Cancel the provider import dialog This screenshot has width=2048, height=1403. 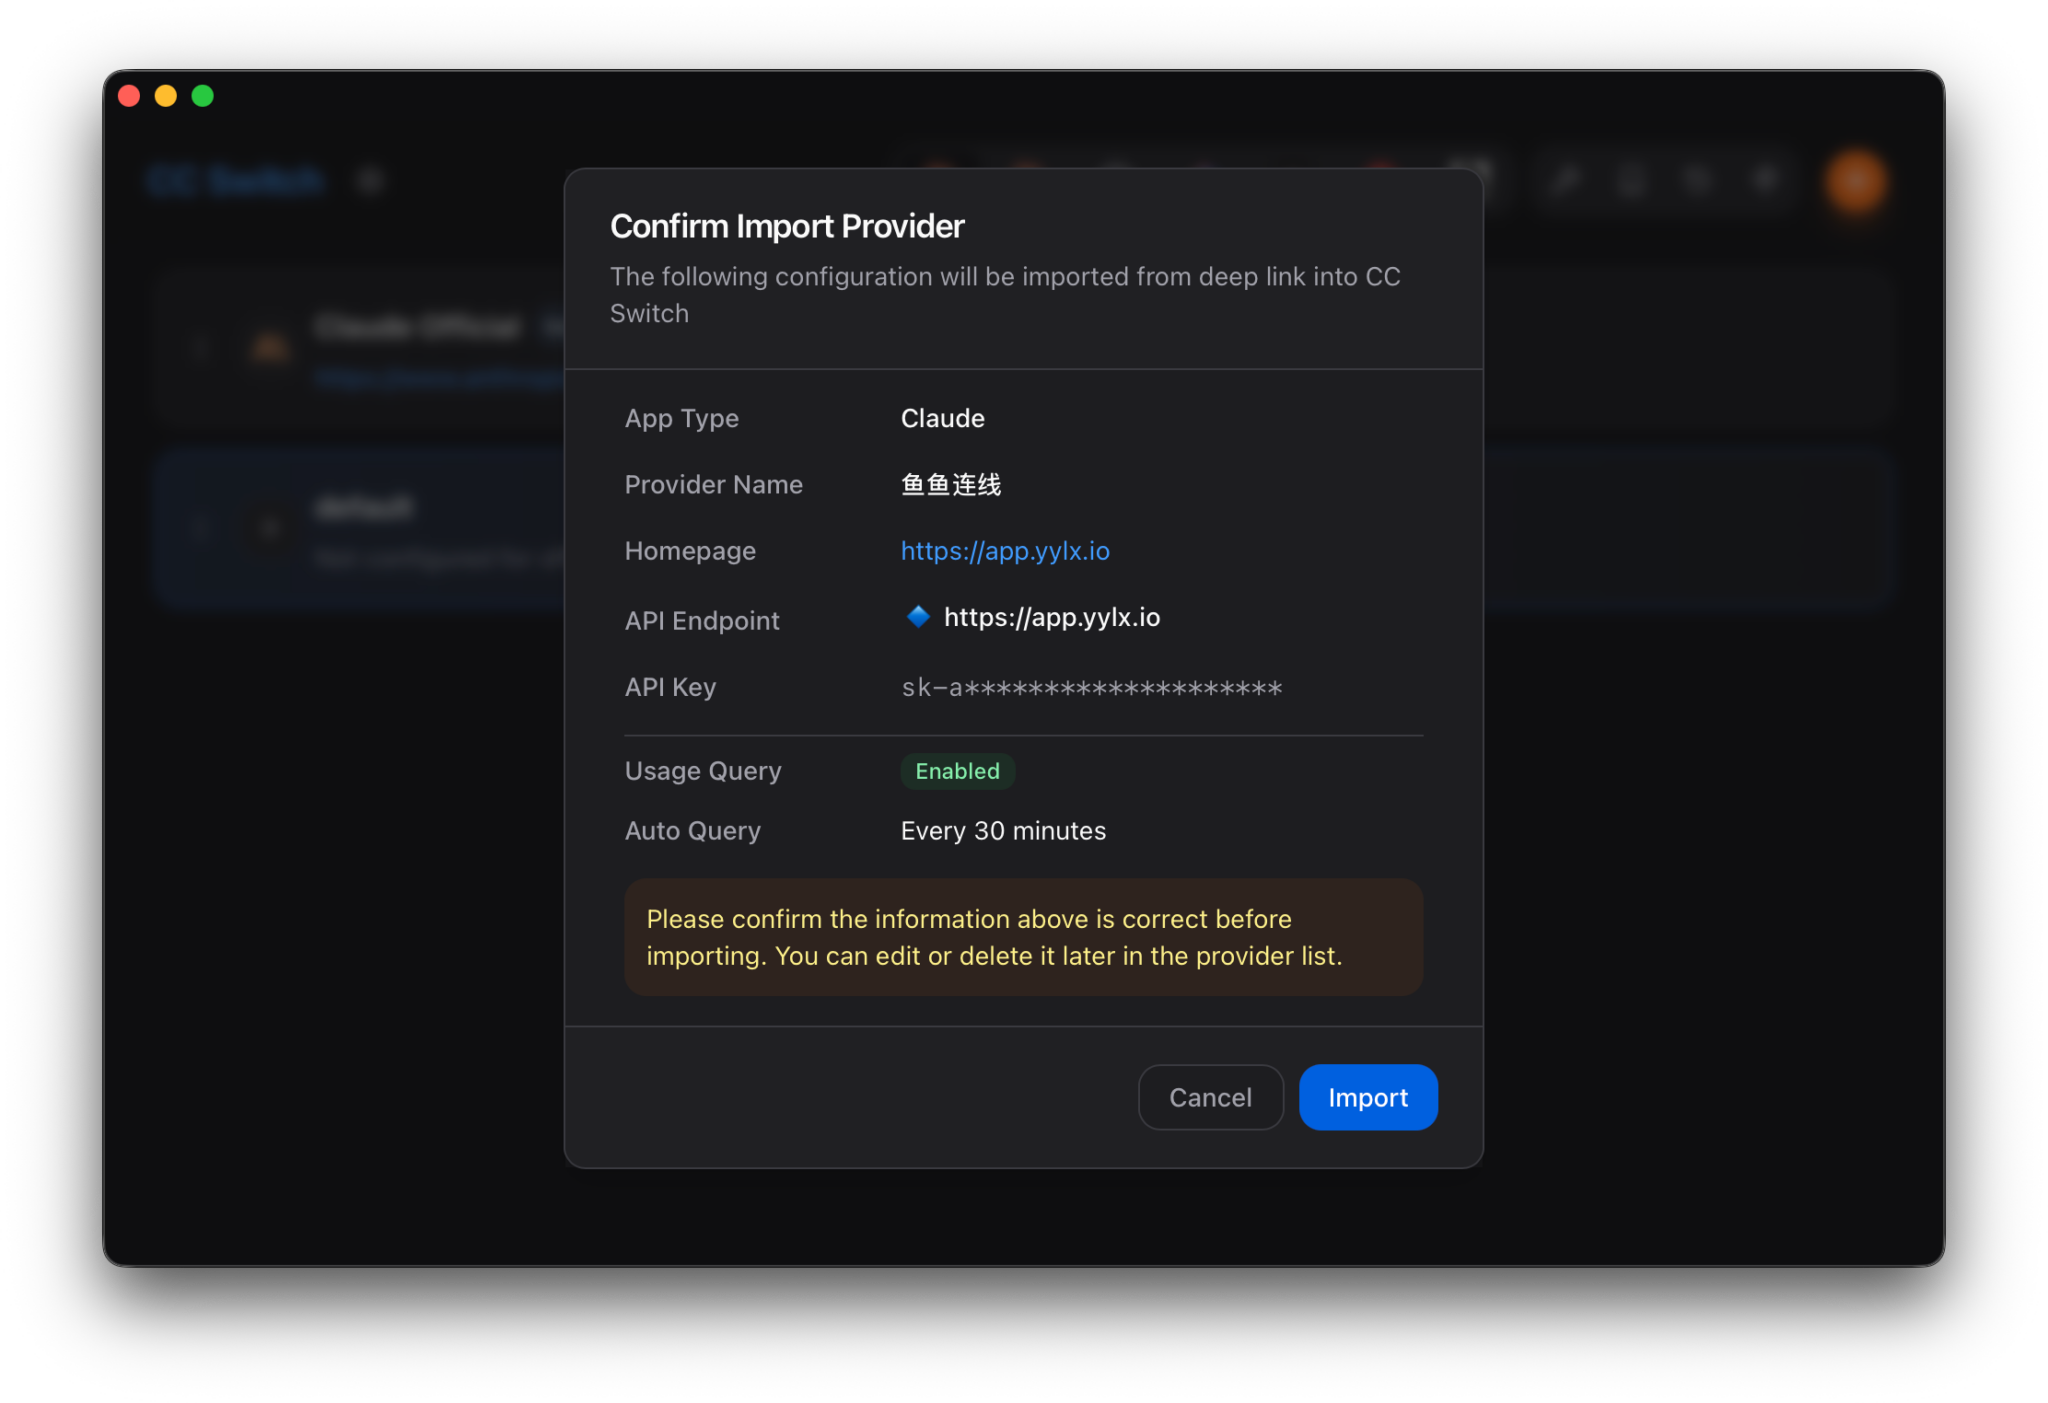[x=1210, y=1097]
